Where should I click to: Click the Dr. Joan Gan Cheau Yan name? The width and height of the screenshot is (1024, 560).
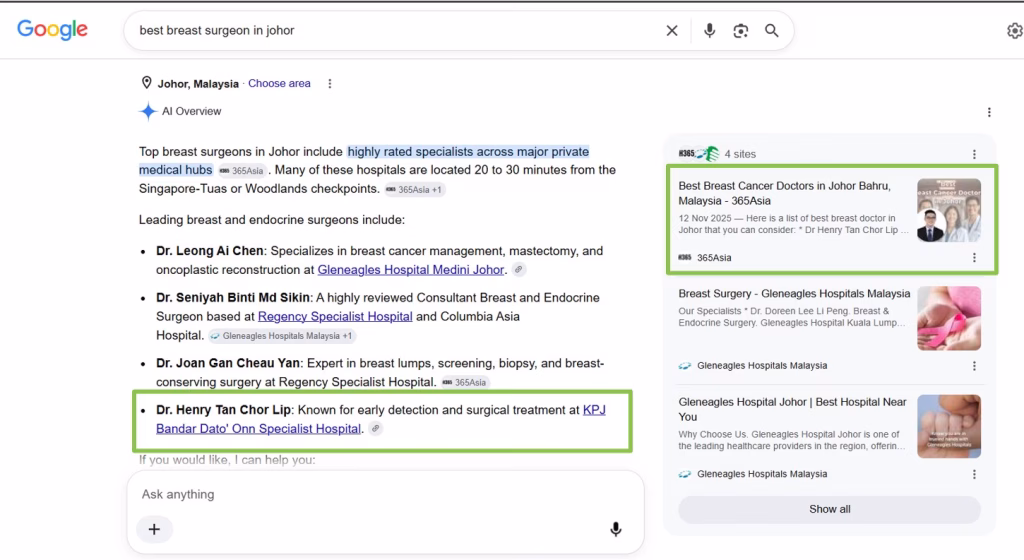coord(228,364)
